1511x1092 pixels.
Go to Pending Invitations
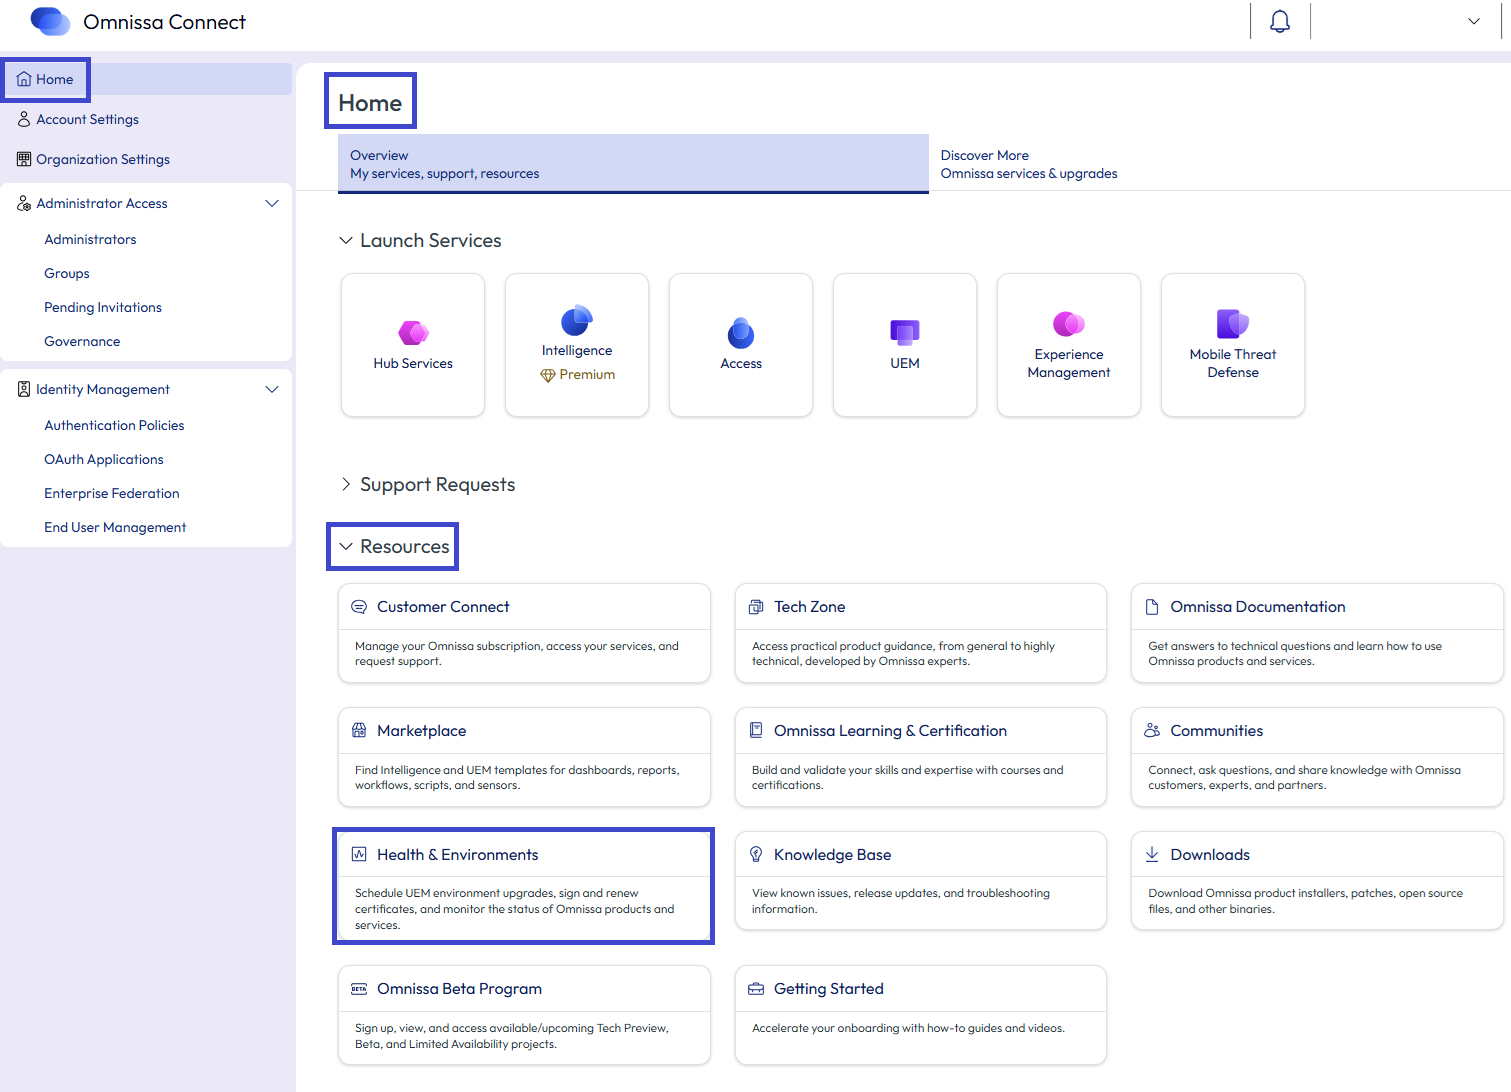pos(103,307)
